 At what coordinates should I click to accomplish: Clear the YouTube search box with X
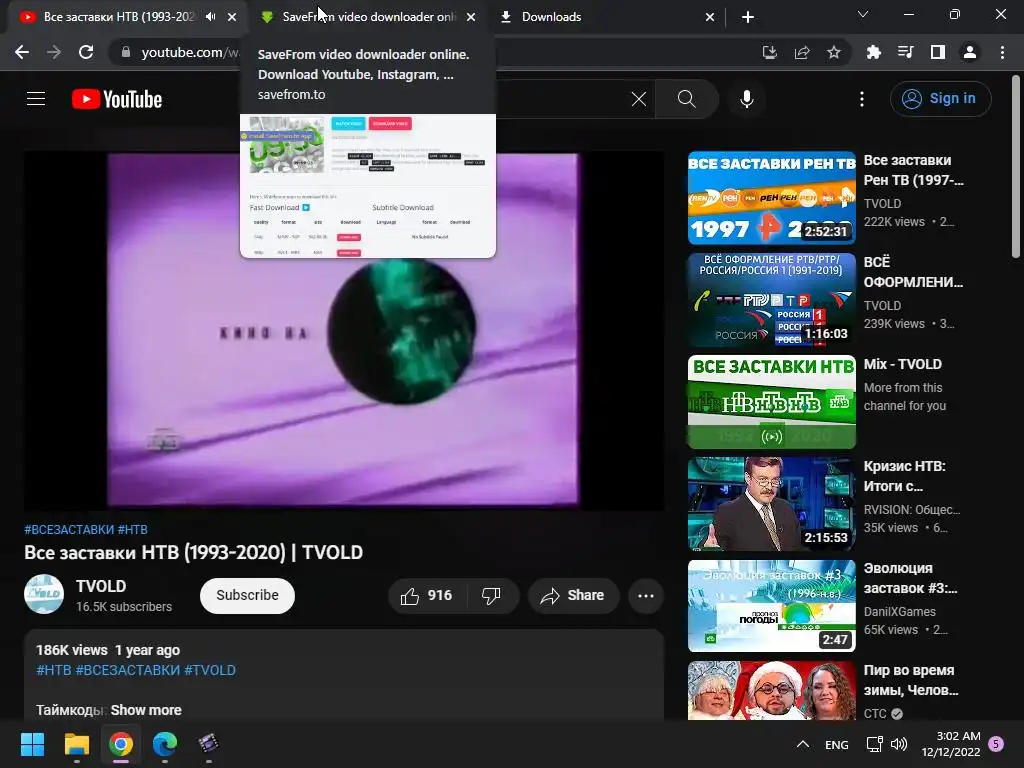pos(639,99)
